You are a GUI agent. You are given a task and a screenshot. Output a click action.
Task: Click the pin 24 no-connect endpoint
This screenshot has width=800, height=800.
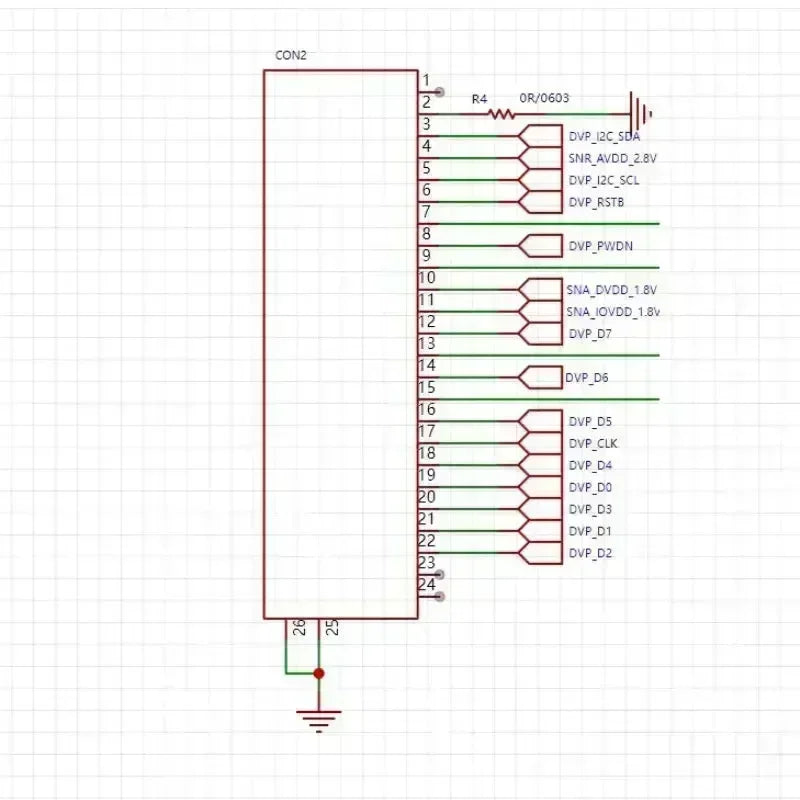(439, 597)
